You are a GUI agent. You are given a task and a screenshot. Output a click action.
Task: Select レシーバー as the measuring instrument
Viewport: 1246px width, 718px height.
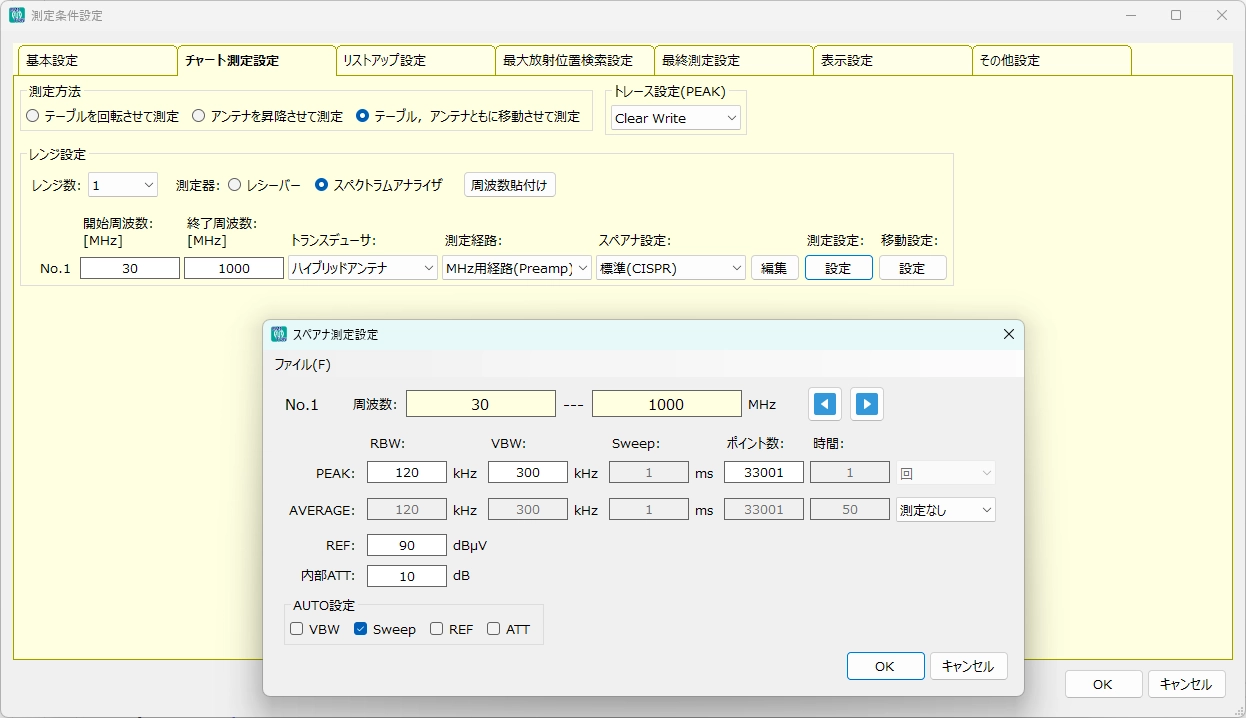[x=235, y=185]
